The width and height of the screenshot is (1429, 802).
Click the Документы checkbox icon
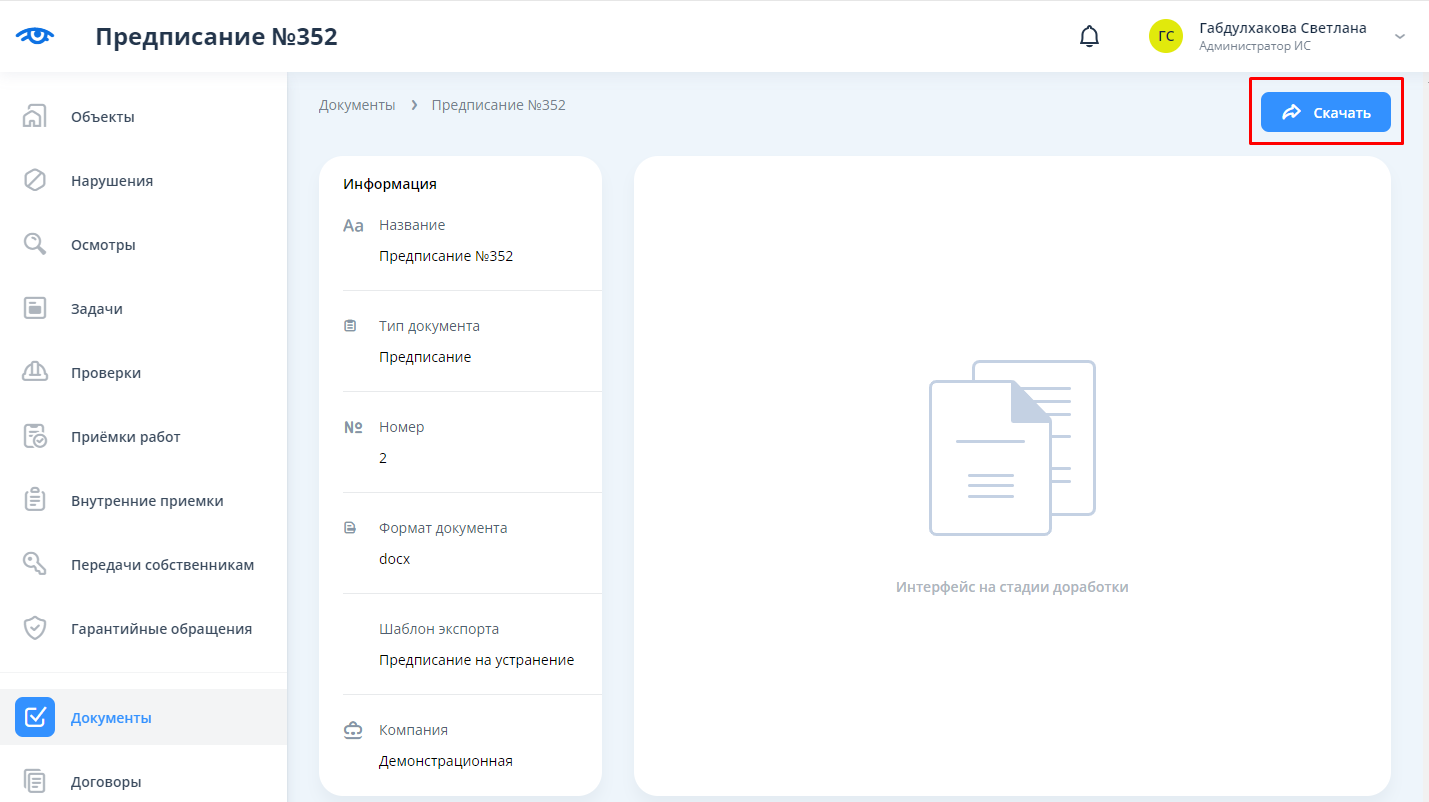point(35,717)
